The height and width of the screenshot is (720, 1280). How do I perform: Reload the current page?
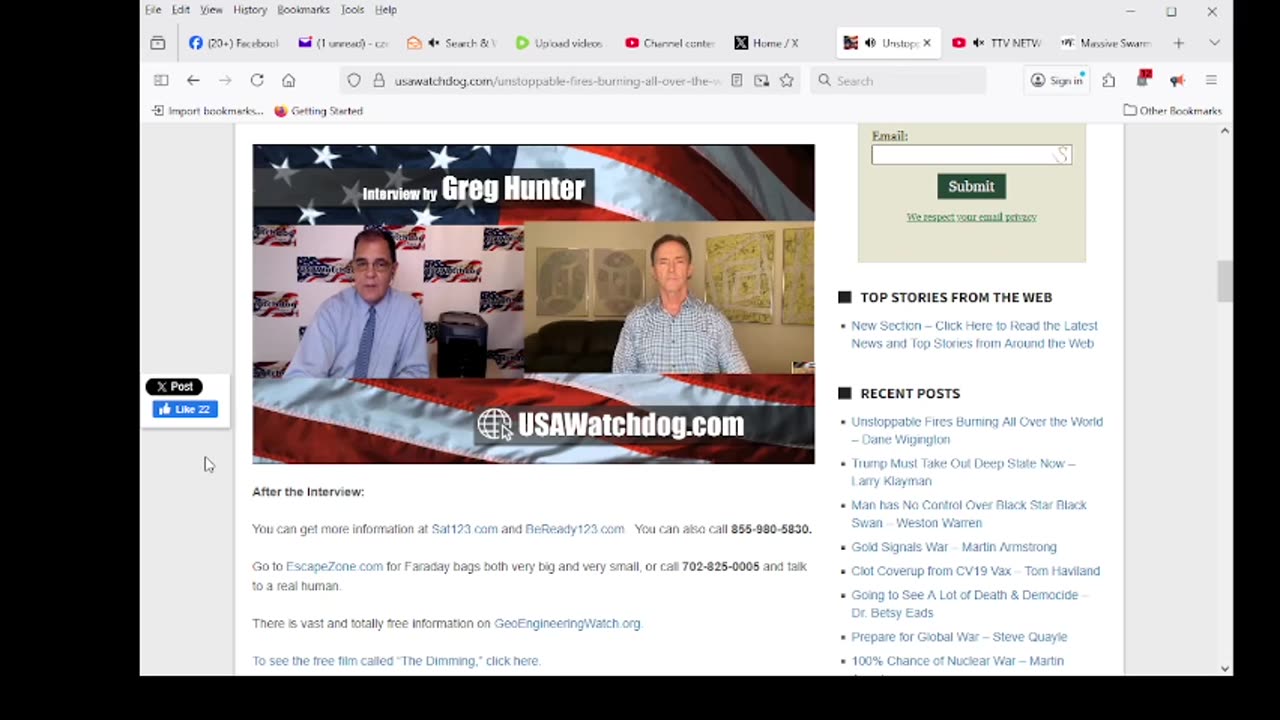click(257, 80)
